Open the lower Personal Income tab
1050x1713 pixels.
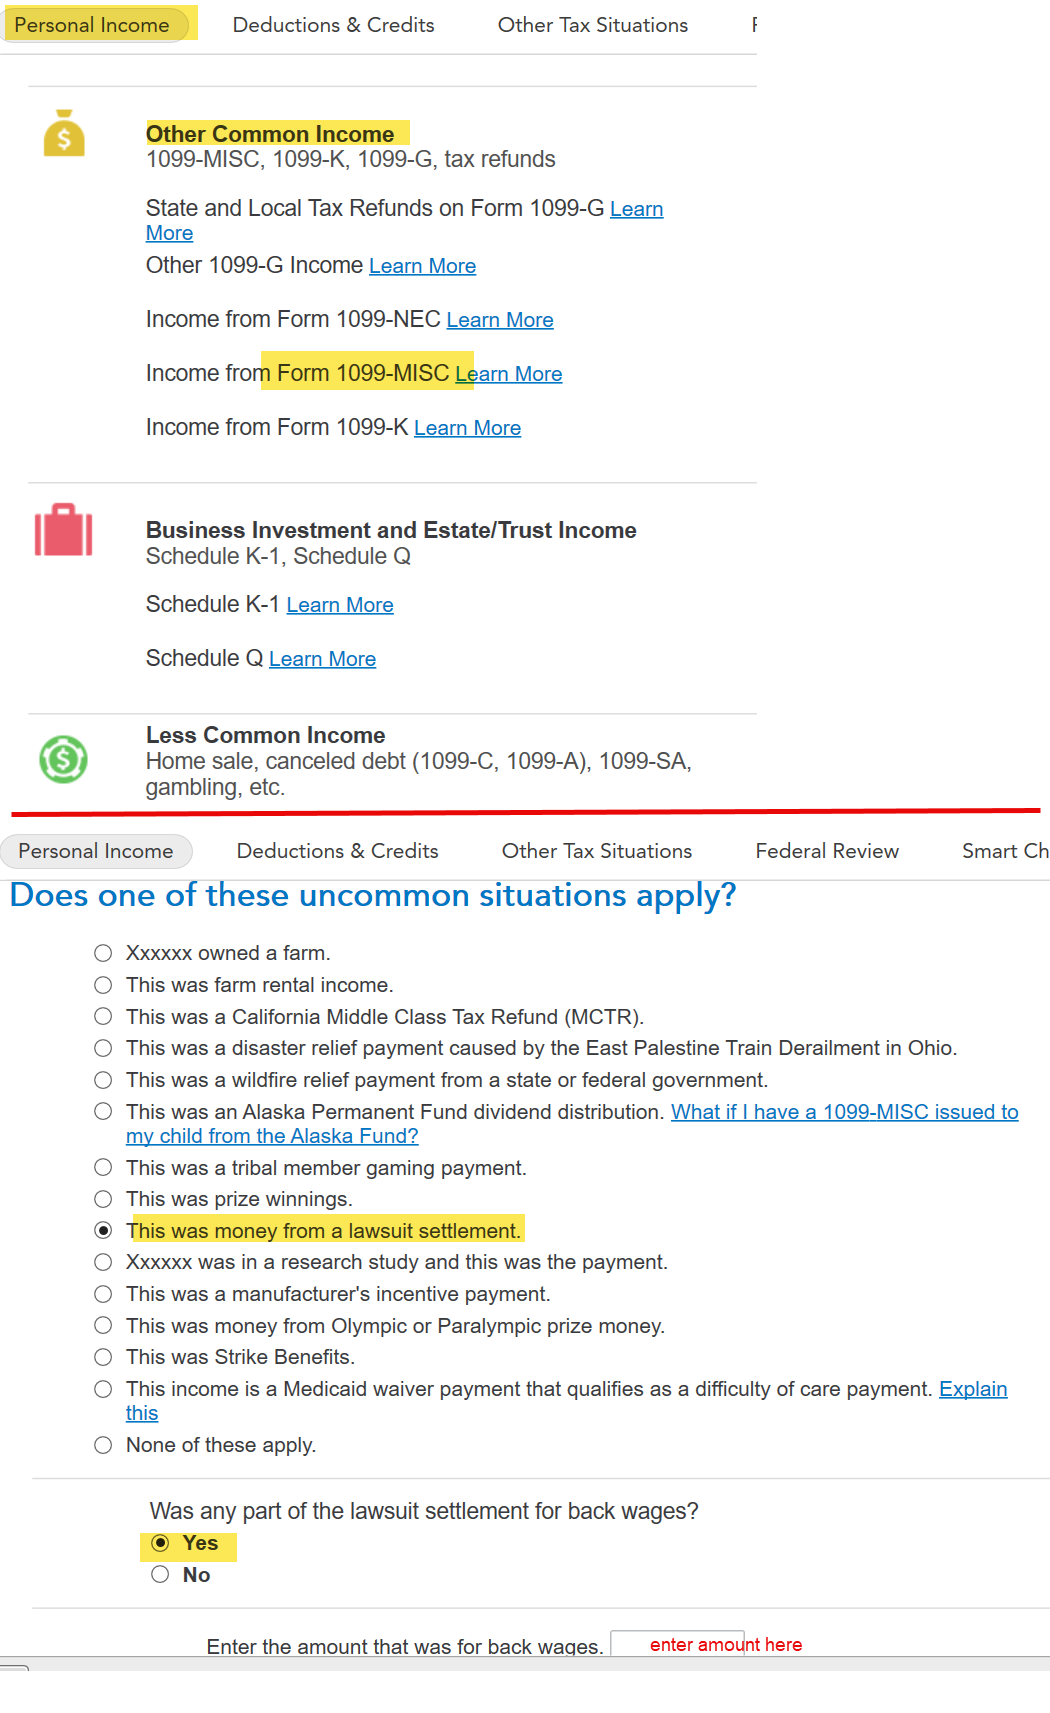coord(96,851)
